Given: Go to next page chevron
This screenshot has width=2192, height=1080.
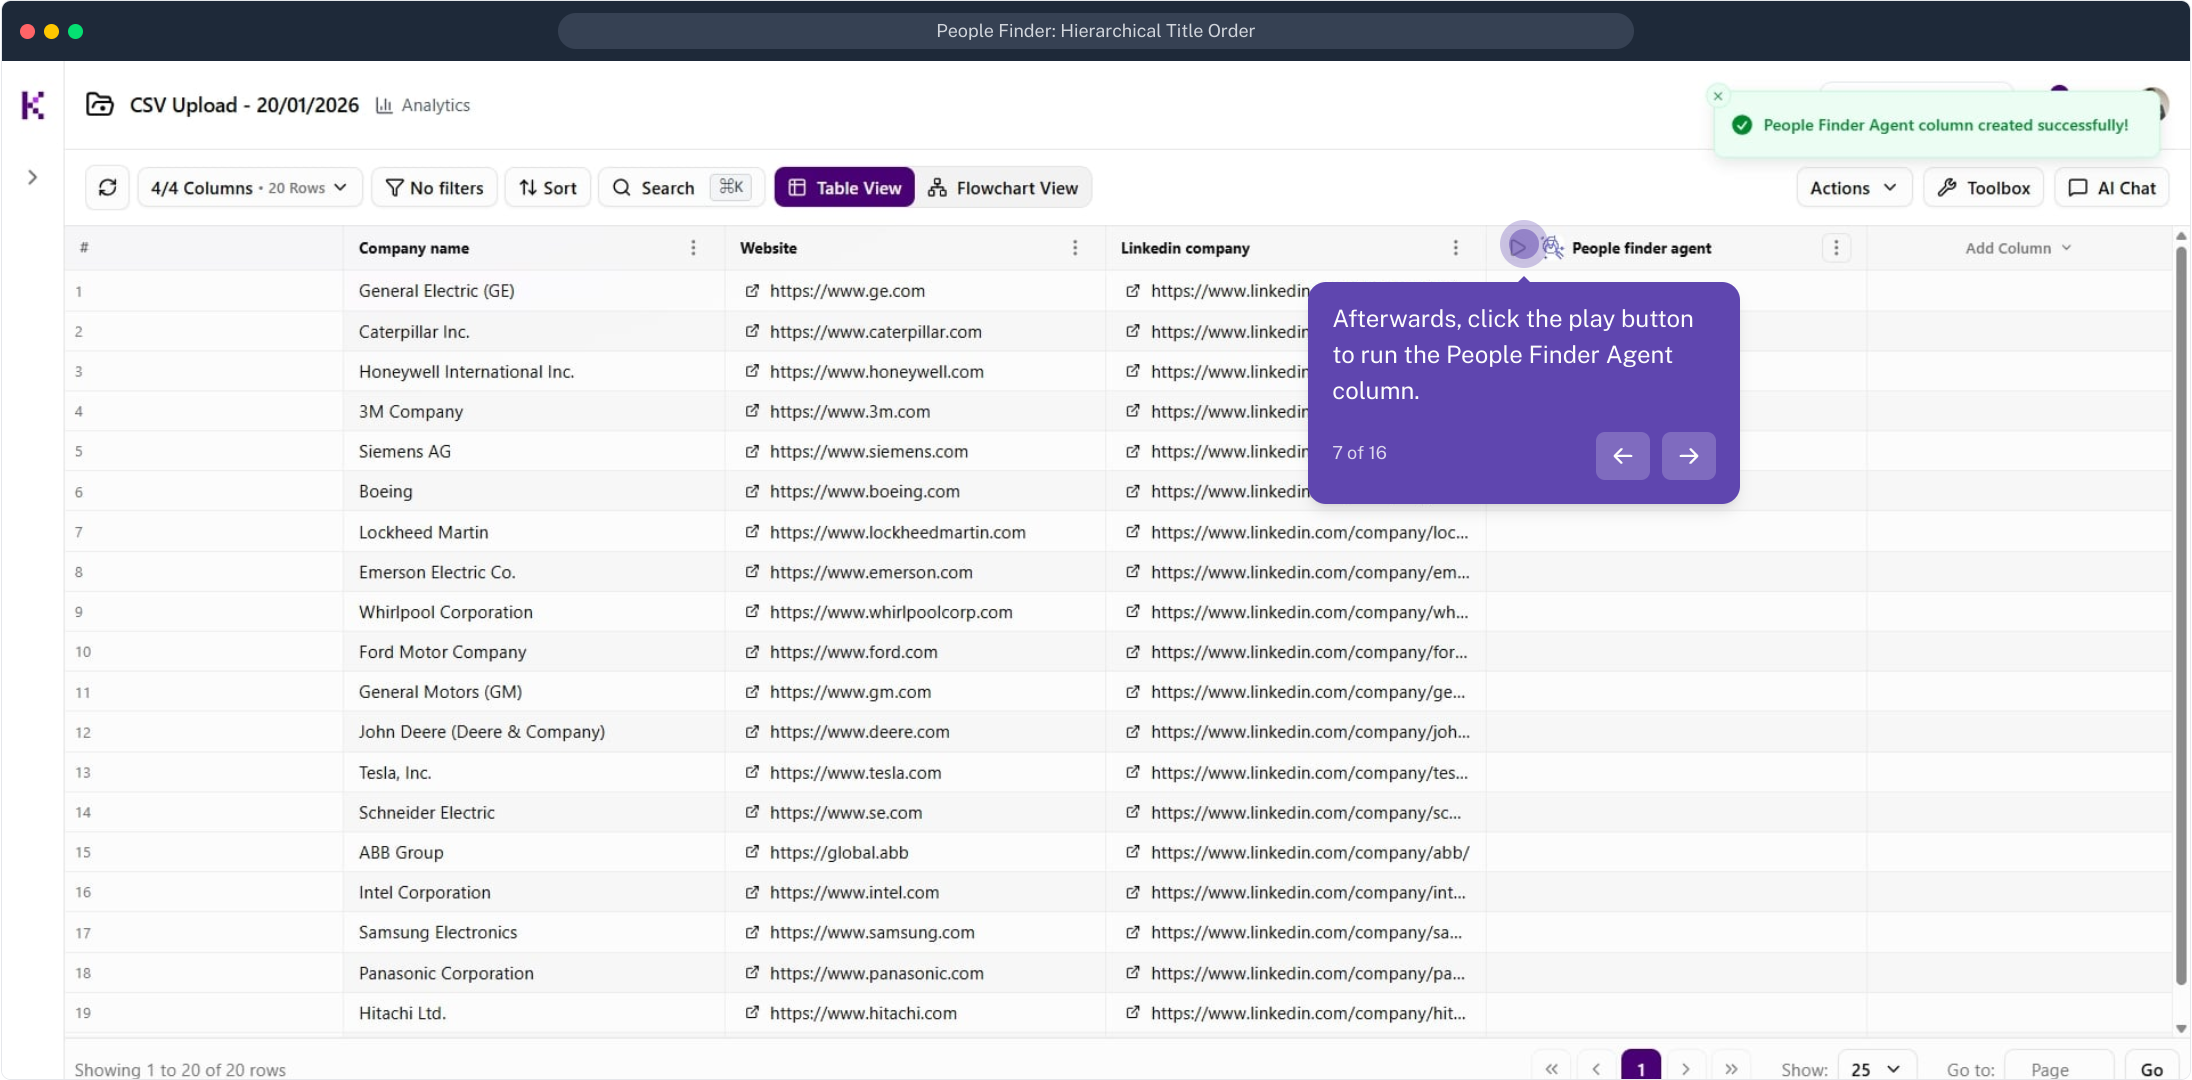Looking at the screenshot, I should (1686, 1069).
